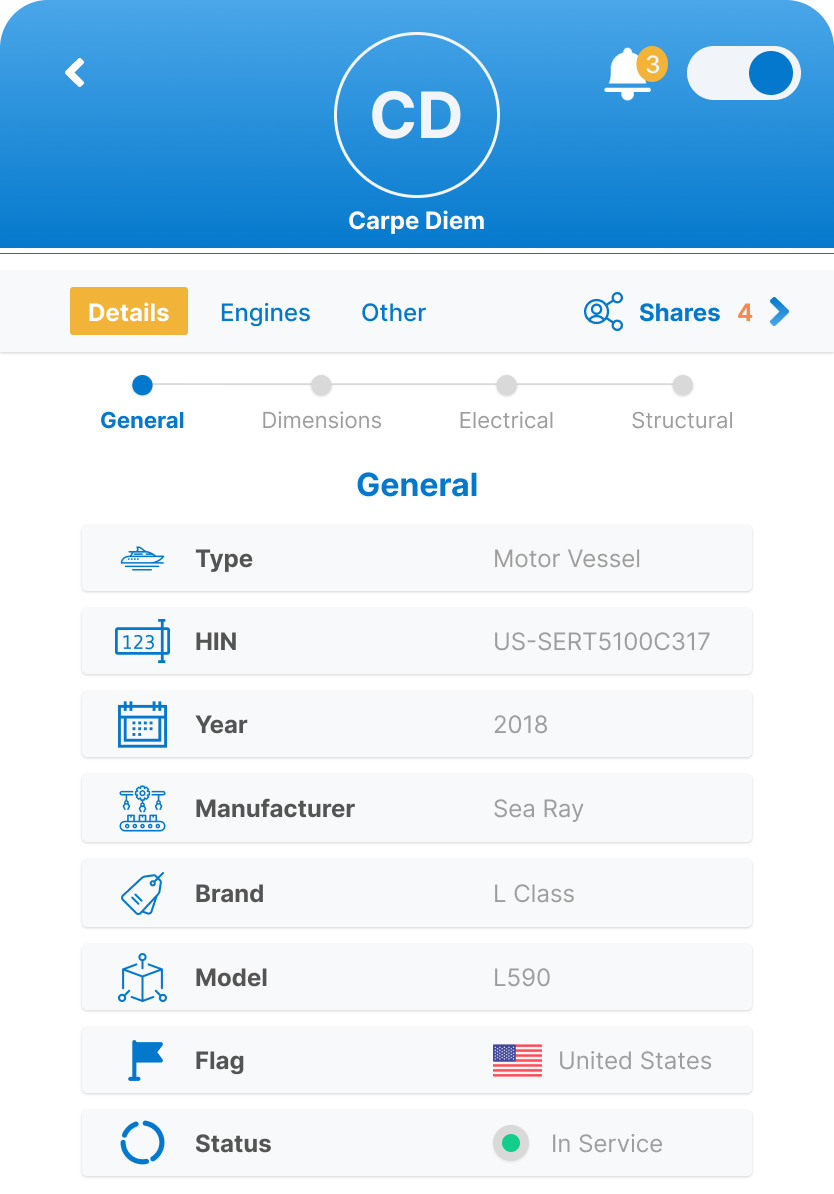Click the CD avatar circle
834x1194 pixels.
point(417,116)
